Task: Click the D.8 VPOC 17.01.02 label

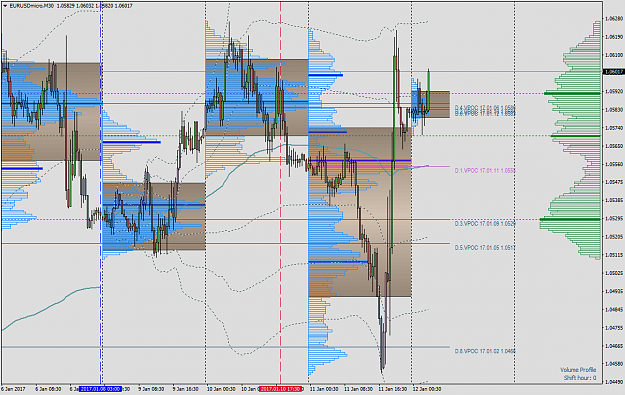Action: [x=485, y=351]
